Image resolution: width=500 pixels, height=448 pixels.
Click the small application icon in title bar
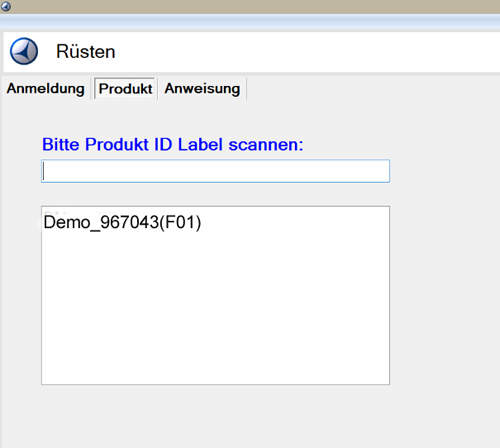coord(6,6)
